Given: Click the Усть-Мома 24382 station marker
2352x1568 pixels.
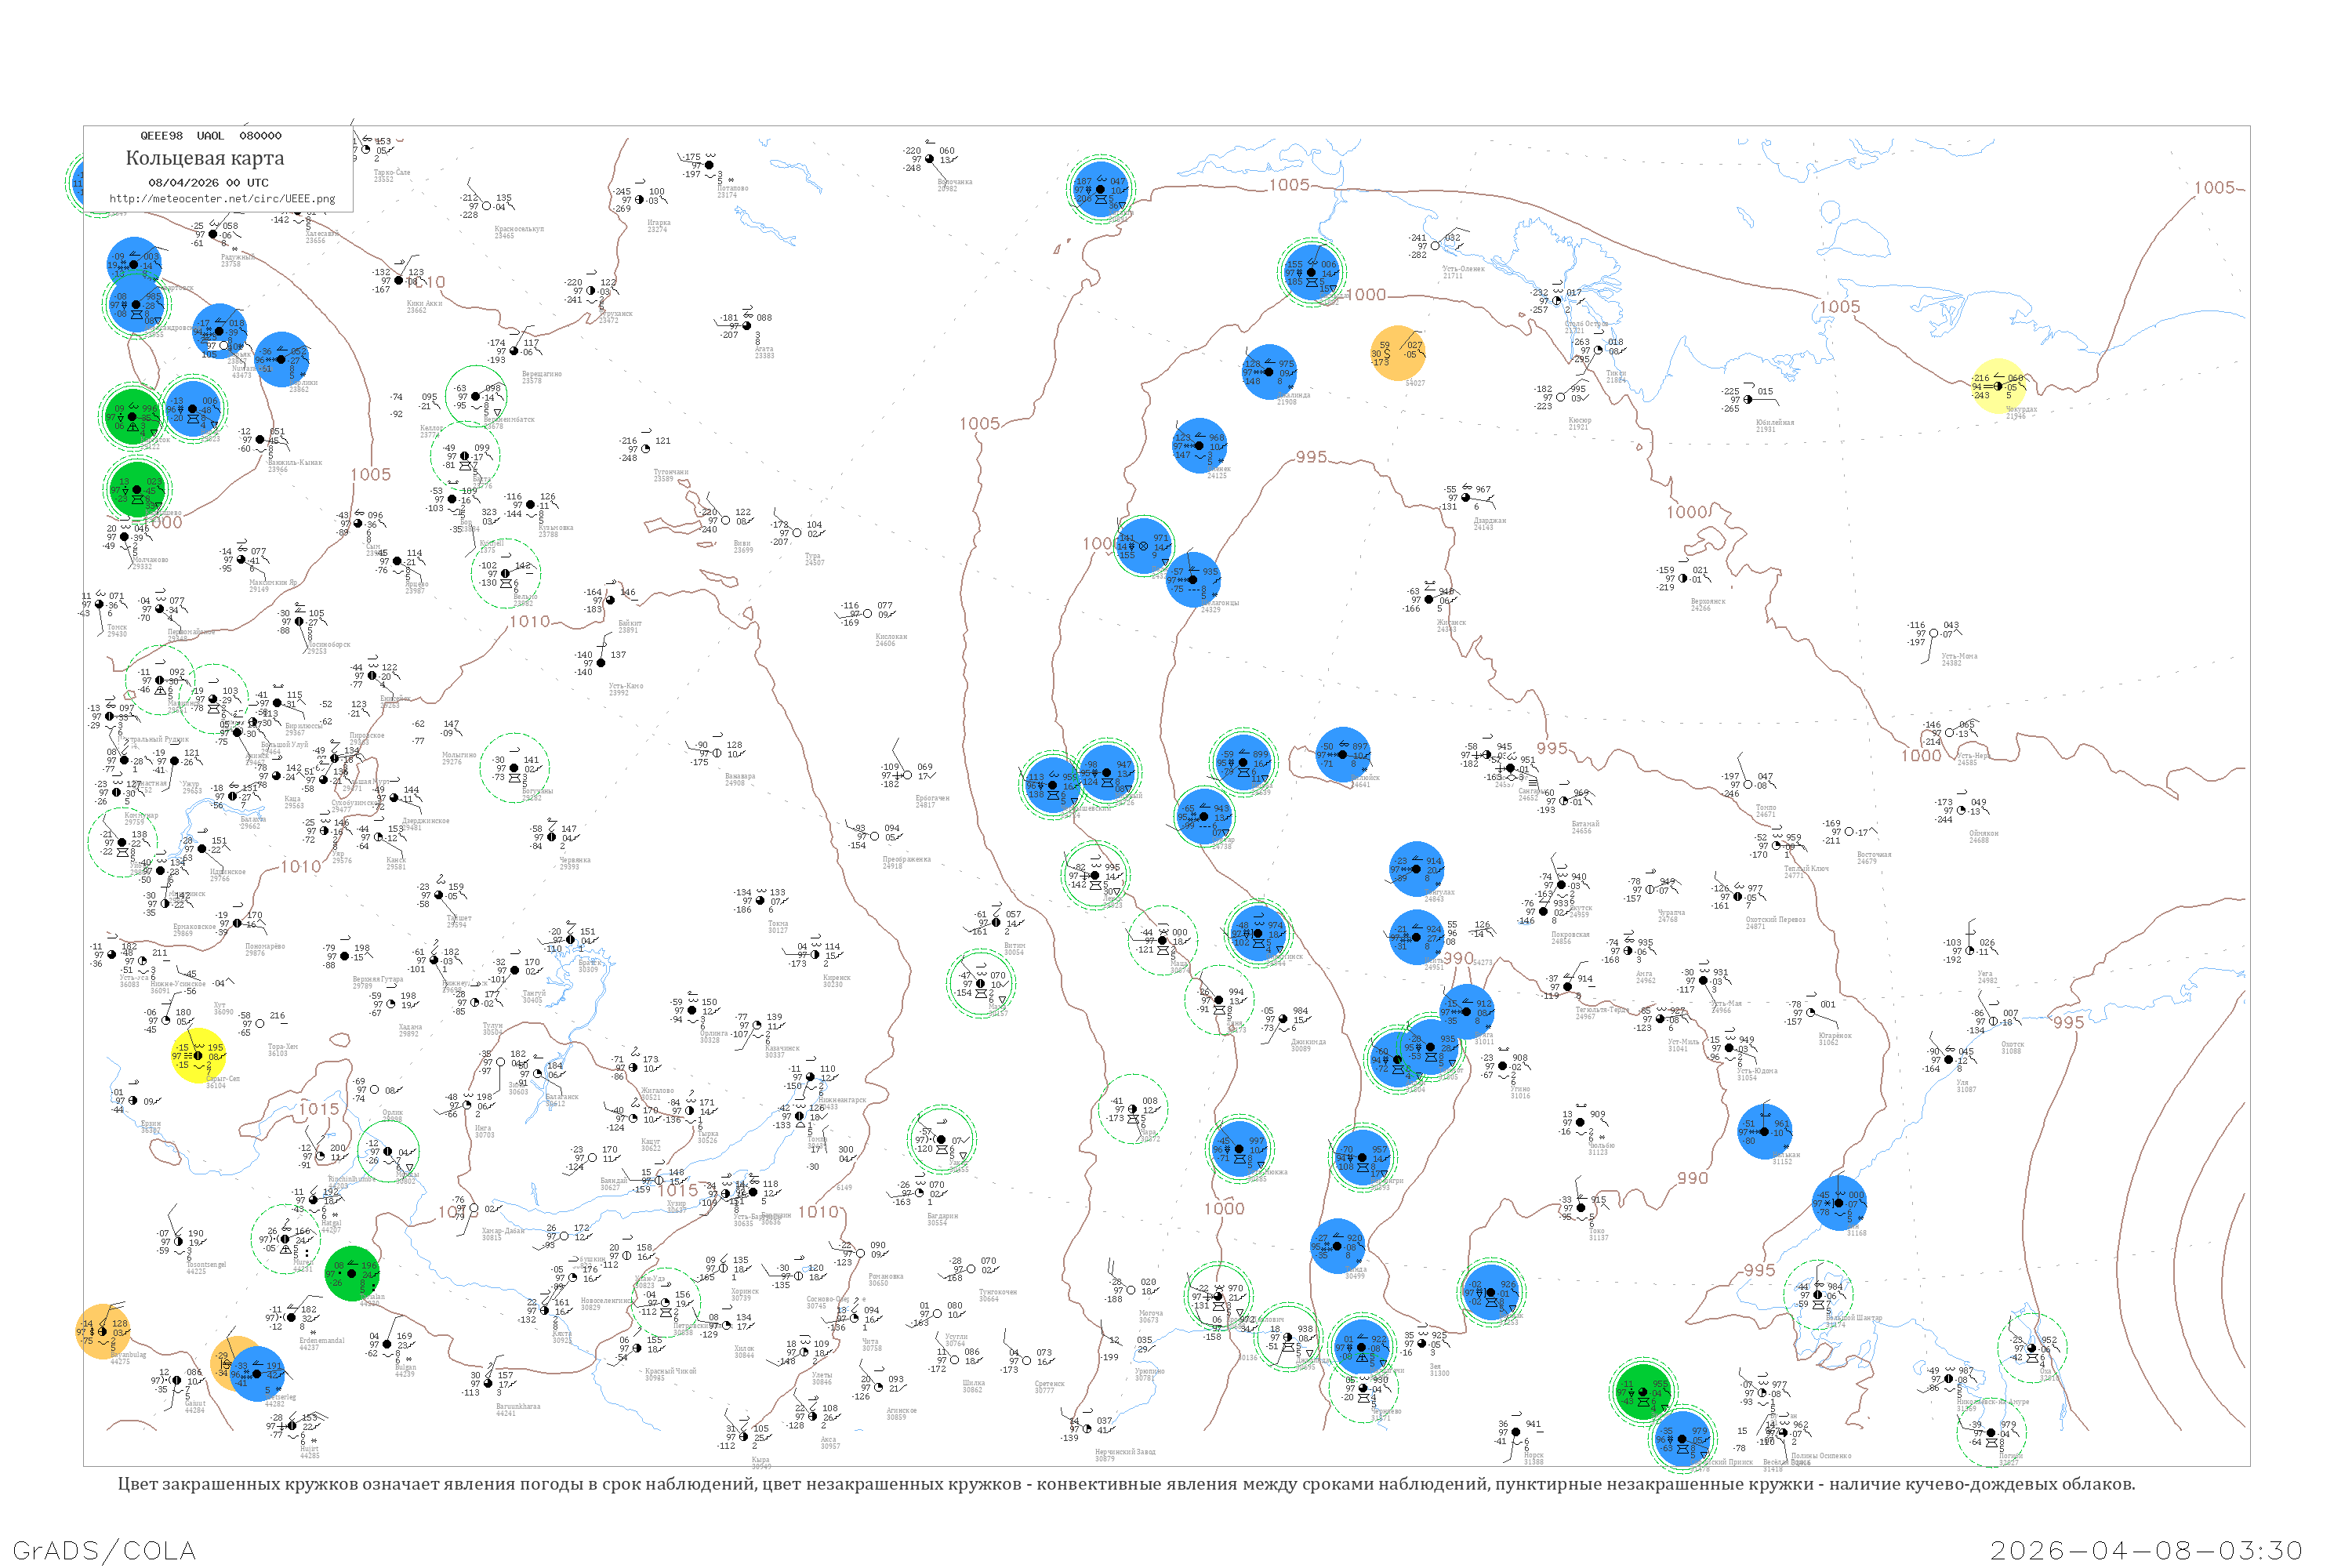Looking at the screenshot, I should (x=1933, y=633).
